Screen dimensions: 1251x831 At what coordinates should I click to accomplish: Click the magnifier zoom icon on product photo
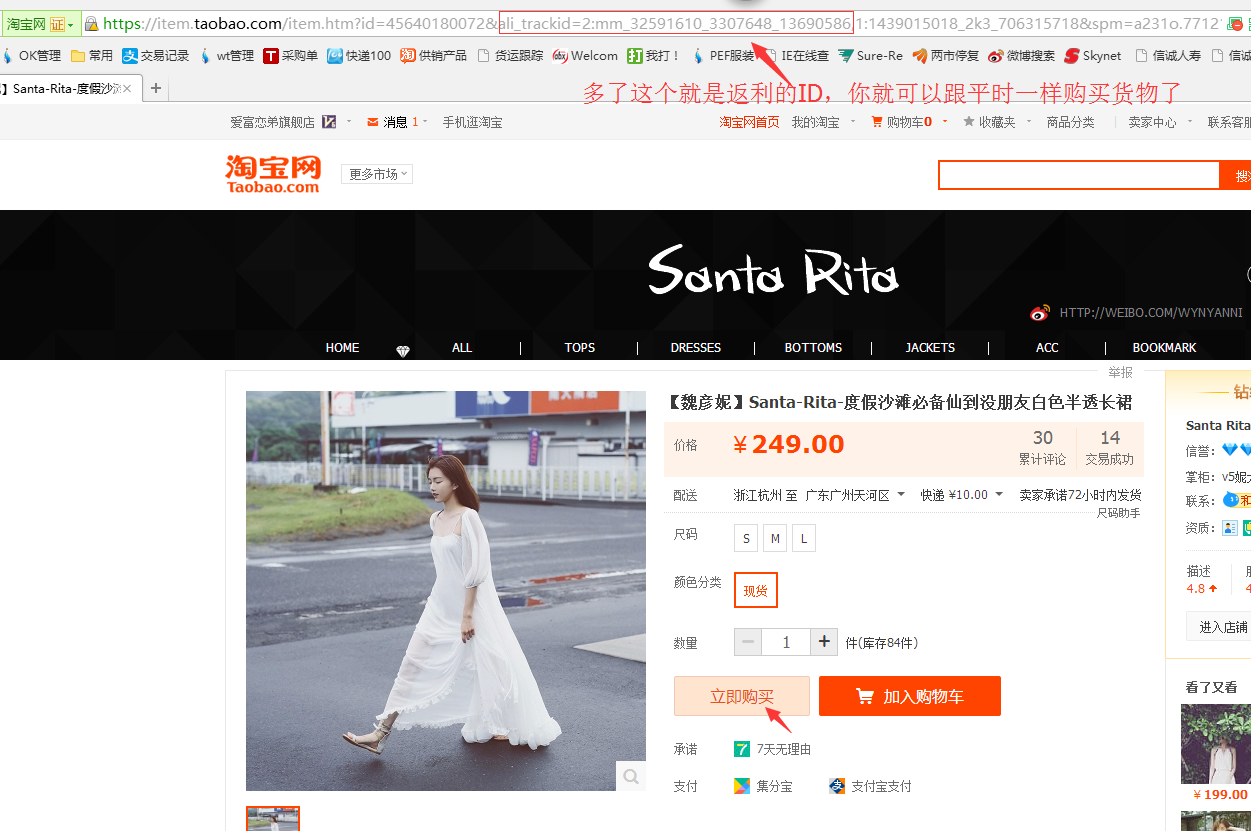pyautogui.click(x=630, y=776)
